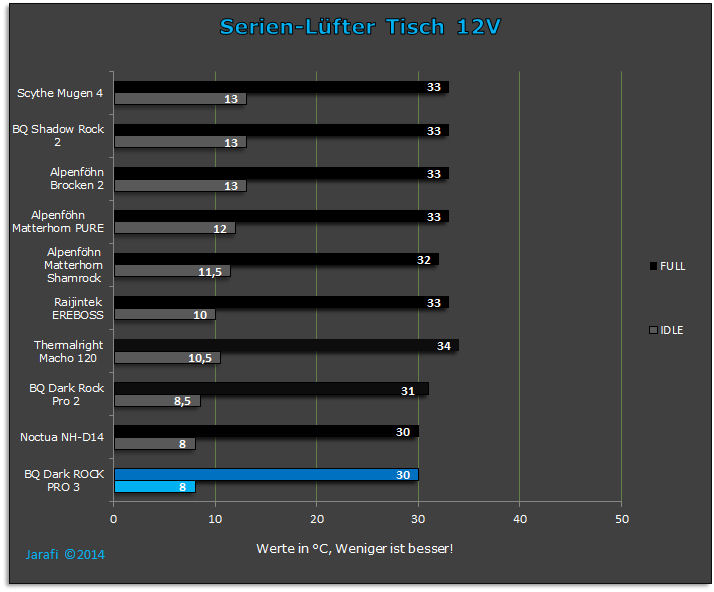Click Matterhorn PURE IDLE bar 12
The width and height of the screenshot is (714, 592).
pos(175,228)
